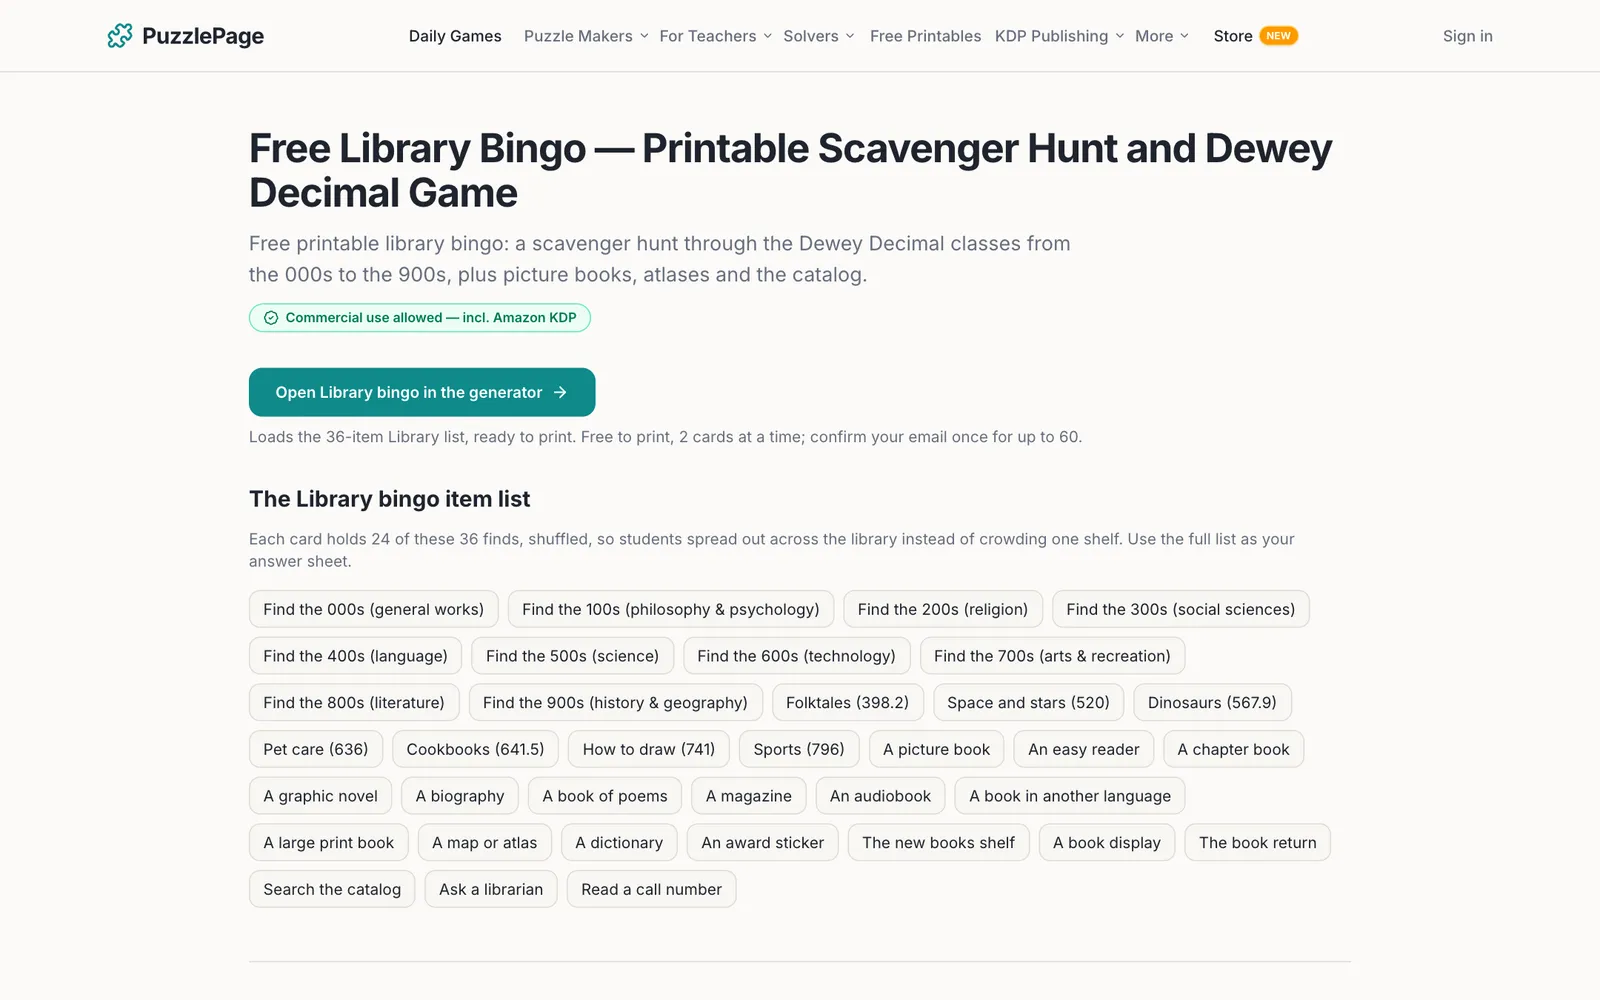Select the 'Folktales (398.2)' chip
Viewport: 1600px width, 1000px height.
click(x=847, y=703)
